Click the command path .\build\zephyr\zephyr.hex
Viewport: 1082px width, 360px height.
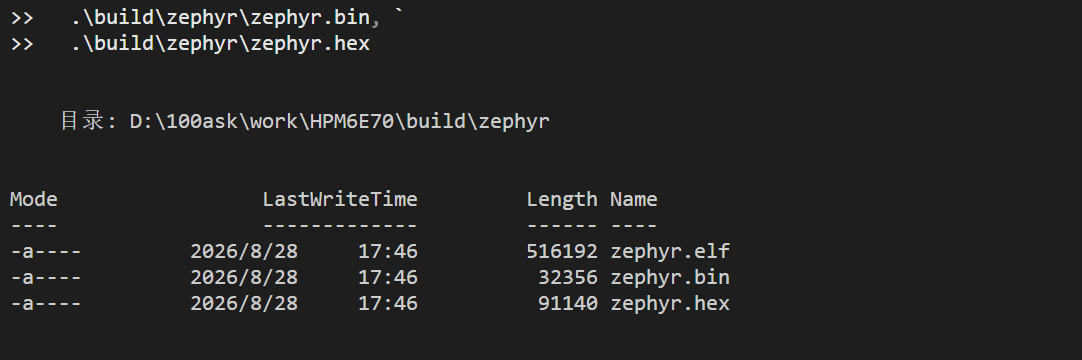click(220, 45)
